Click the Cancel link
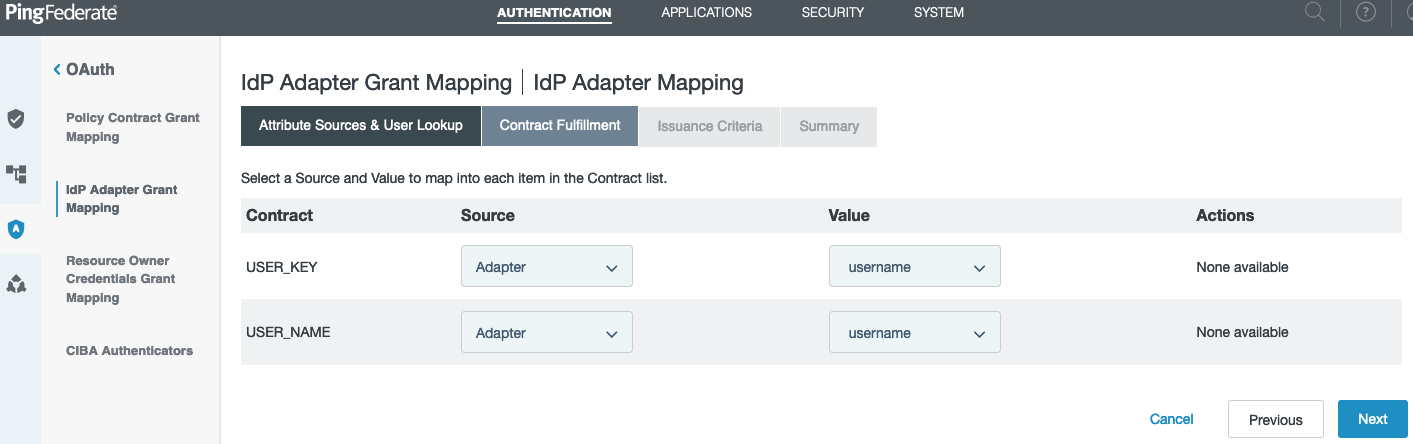The height and width of the screenshot is (444, 1413). click(x=1171, y=419)
